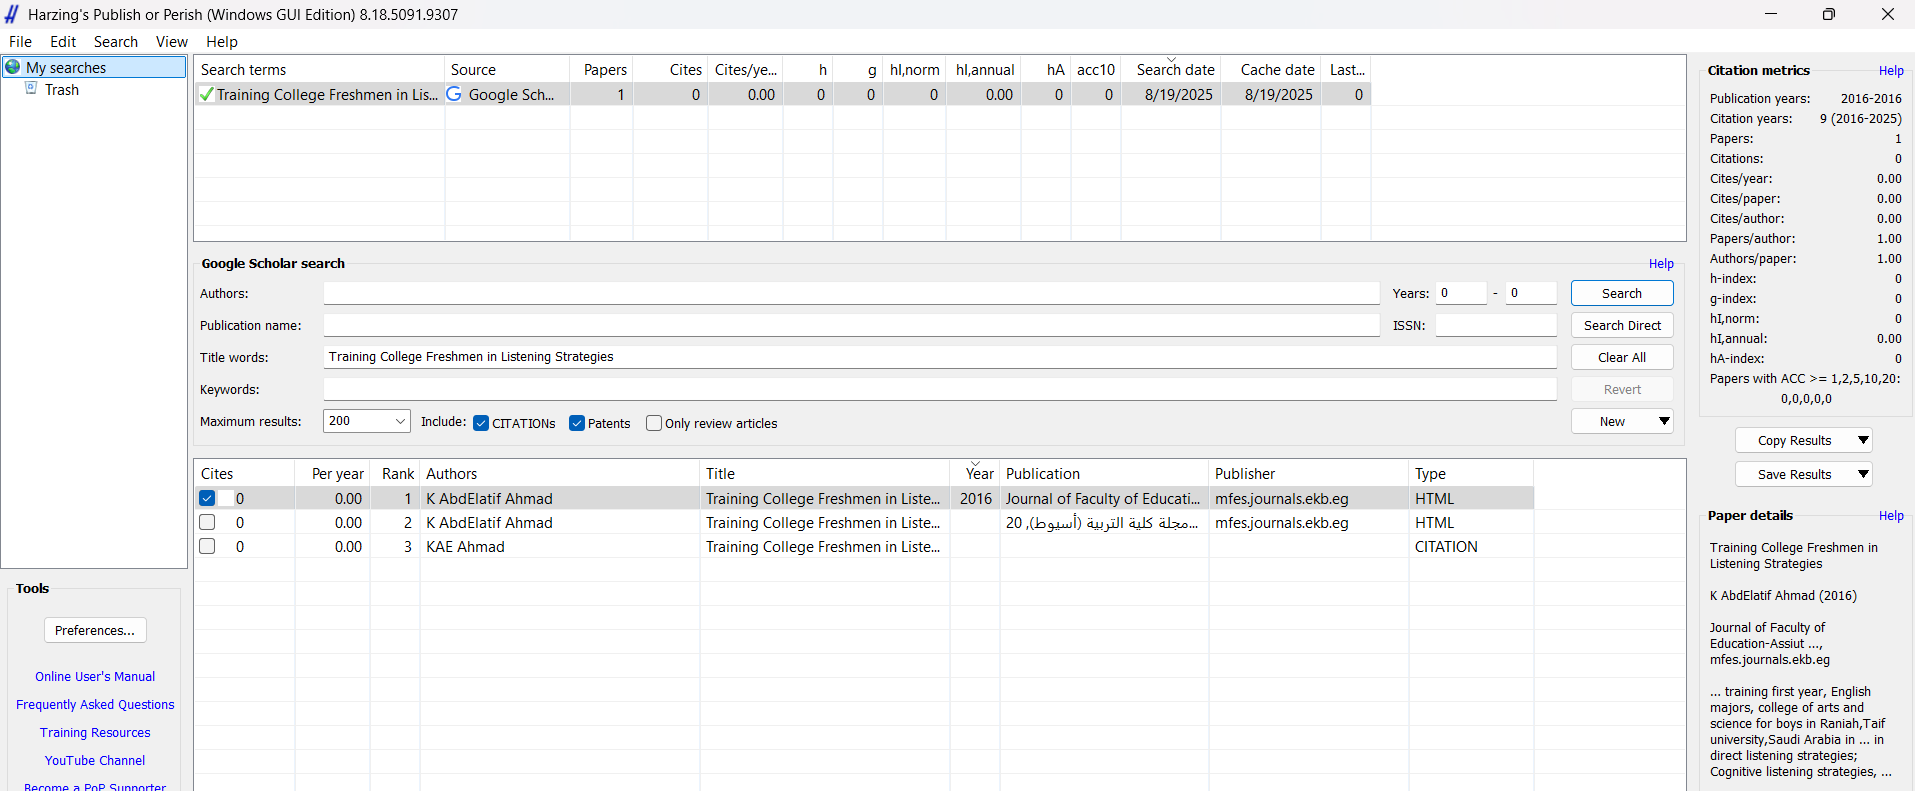This screenshot has height=791, width=1915.
Task: Sort results by Rank column header
Action: [x=396, y=474]
